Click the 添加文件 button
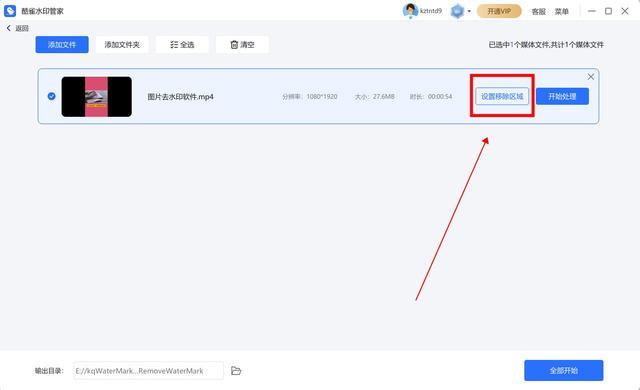This screenshot has height=390, width=640. click(62, 44)
